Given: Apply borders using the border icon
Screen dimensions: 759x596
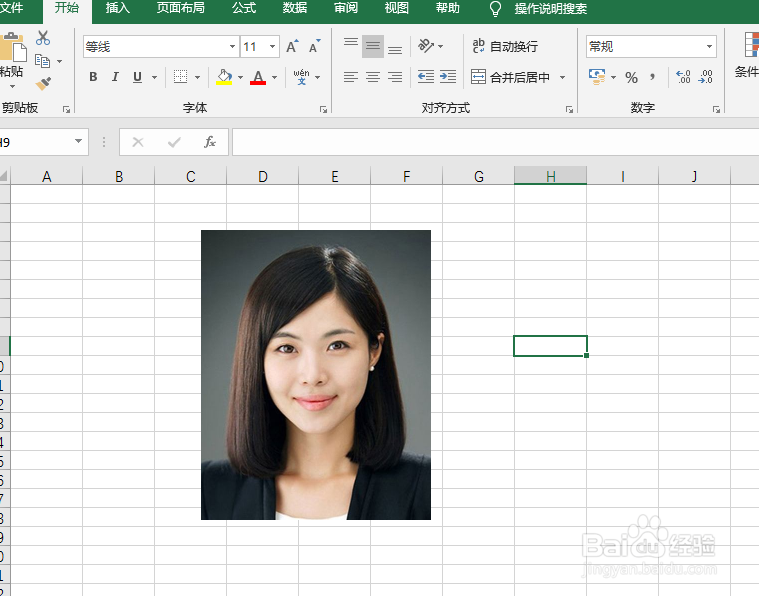Looking at the screenshot, I should (x=181, y=77).
